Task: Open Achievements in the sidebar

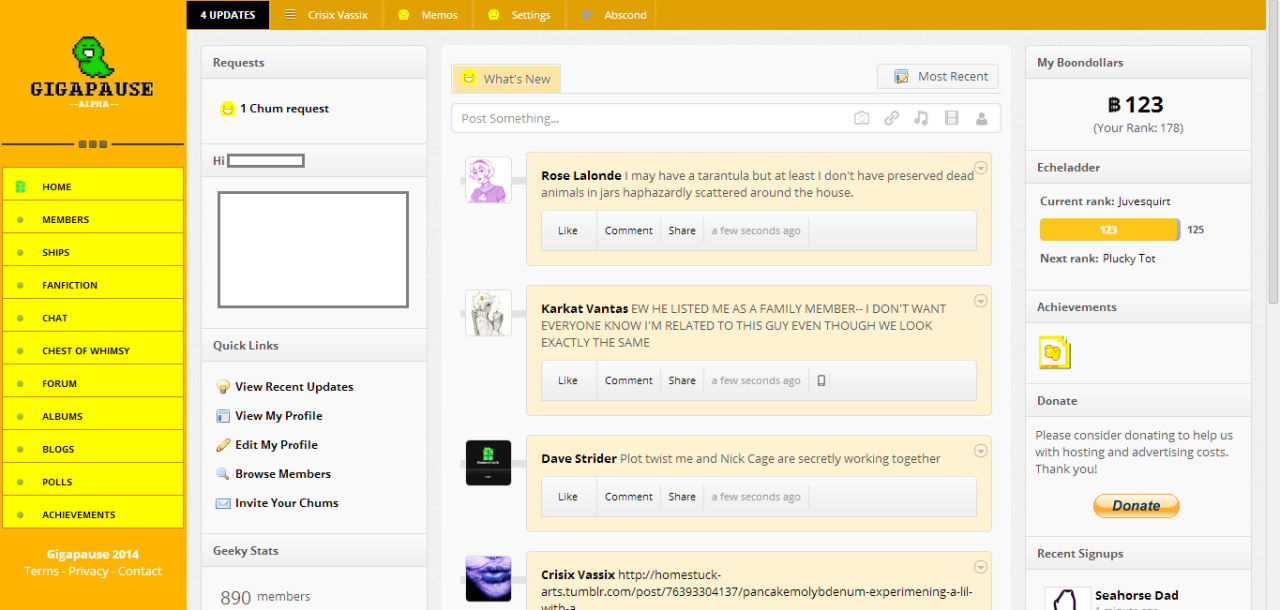Action: 93,514
